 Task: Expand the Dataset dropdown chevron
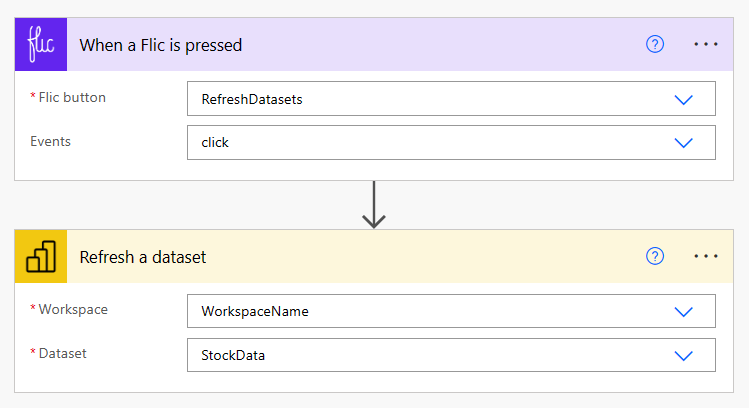(x=684, y=355)
